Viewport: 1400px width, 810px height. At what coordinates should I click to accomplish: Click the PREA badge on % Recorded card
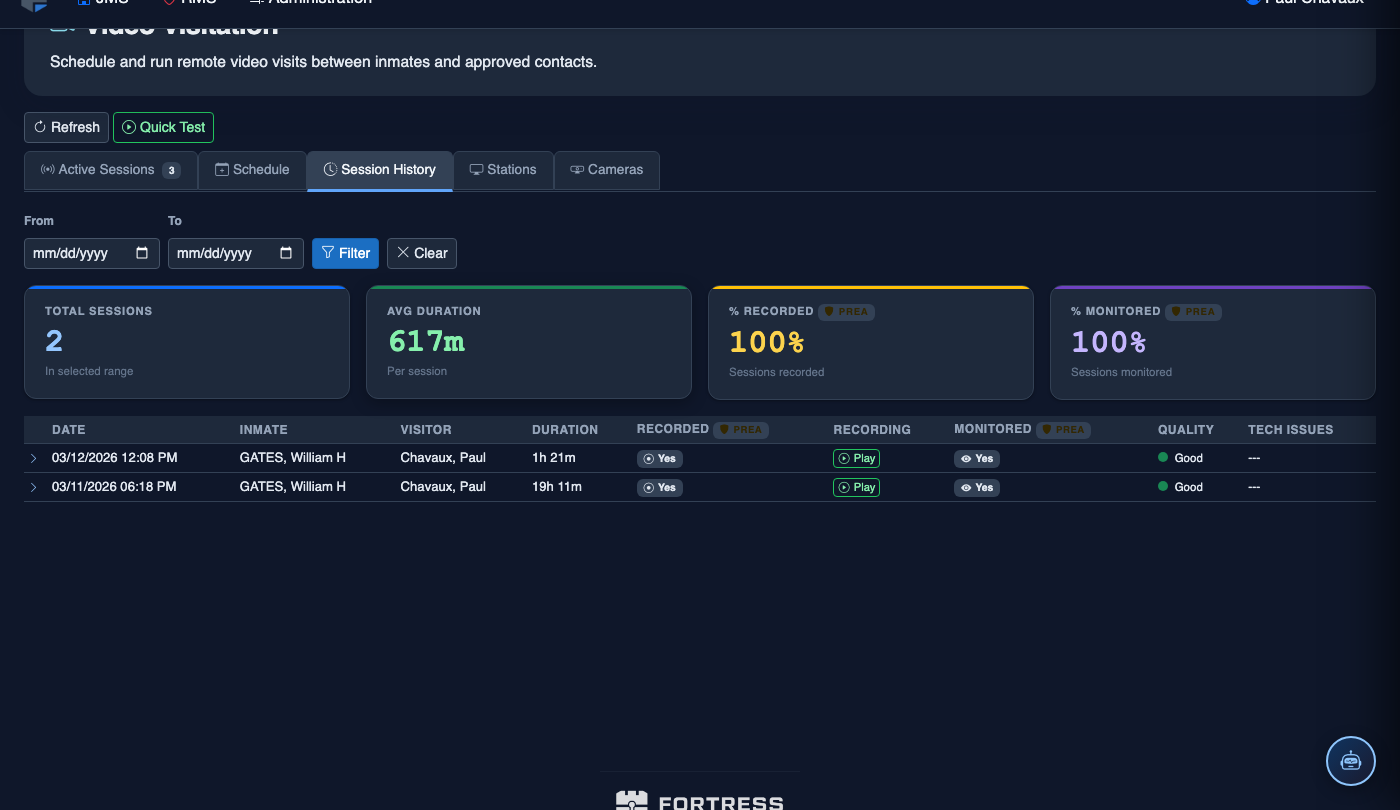(846, 312)
